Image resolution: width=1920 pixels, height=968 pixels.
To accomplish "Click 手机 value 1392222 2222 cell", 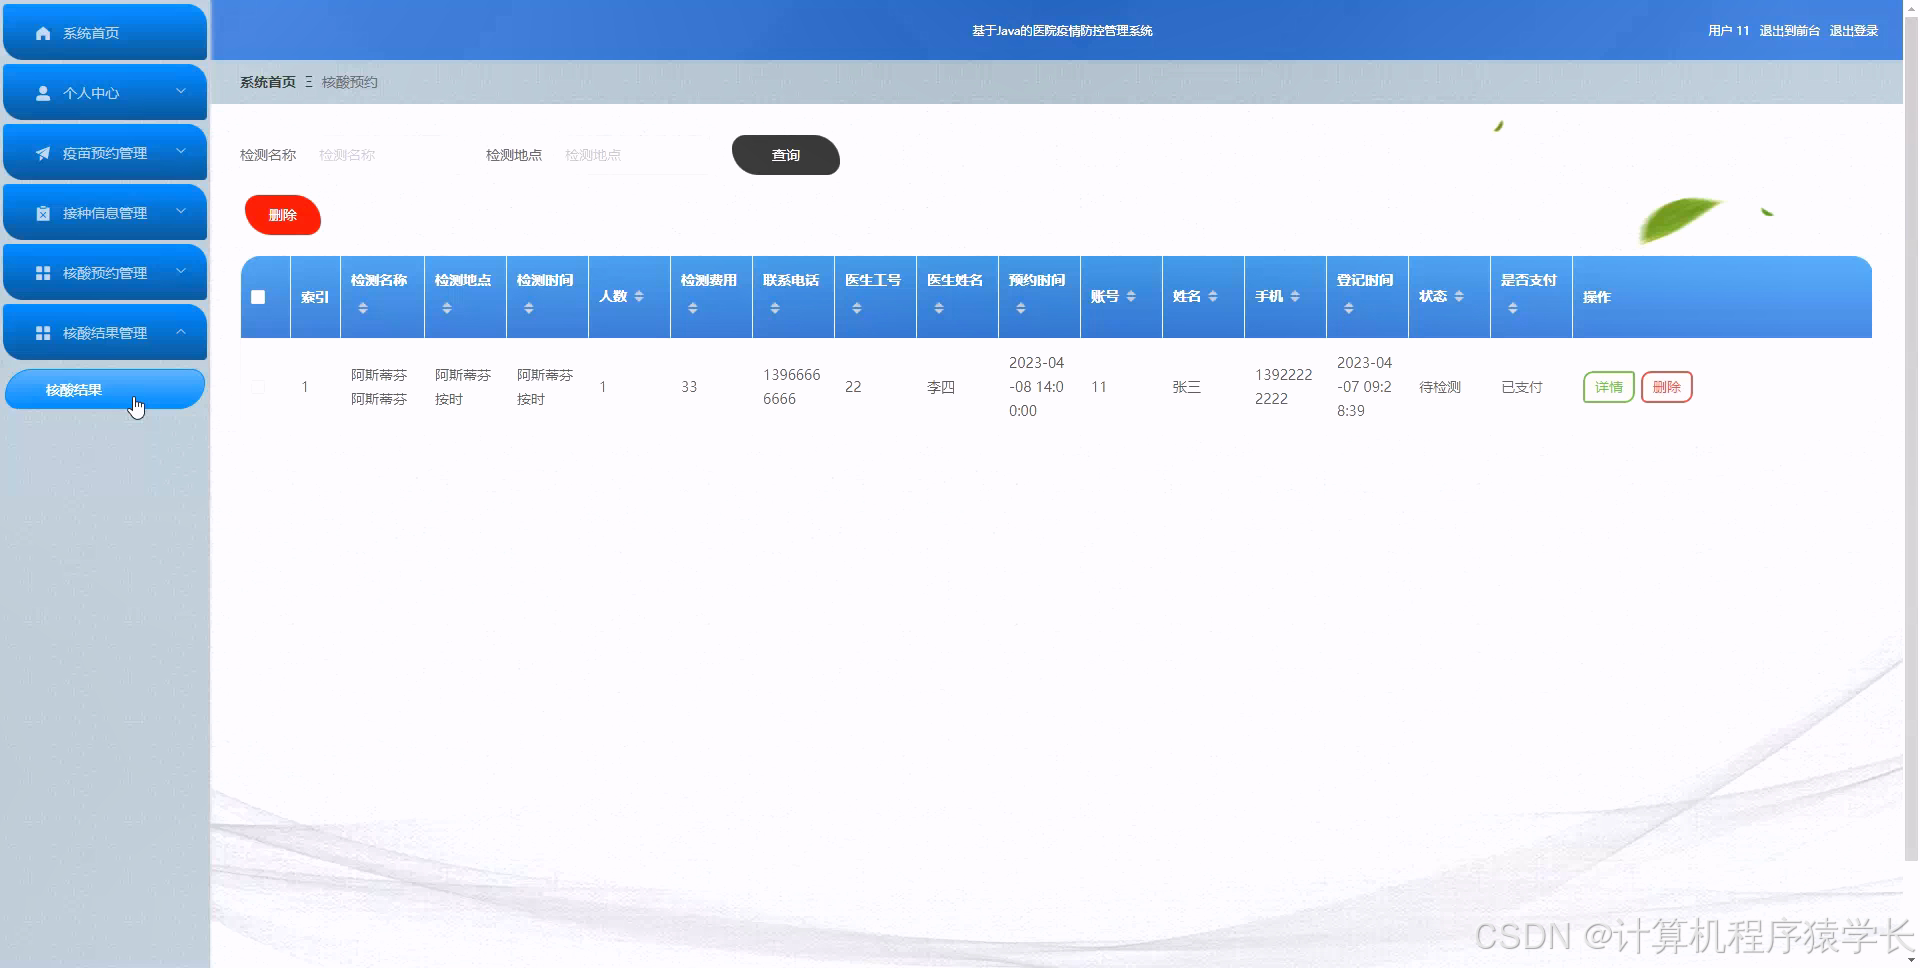I will (x=1283, y=387).
